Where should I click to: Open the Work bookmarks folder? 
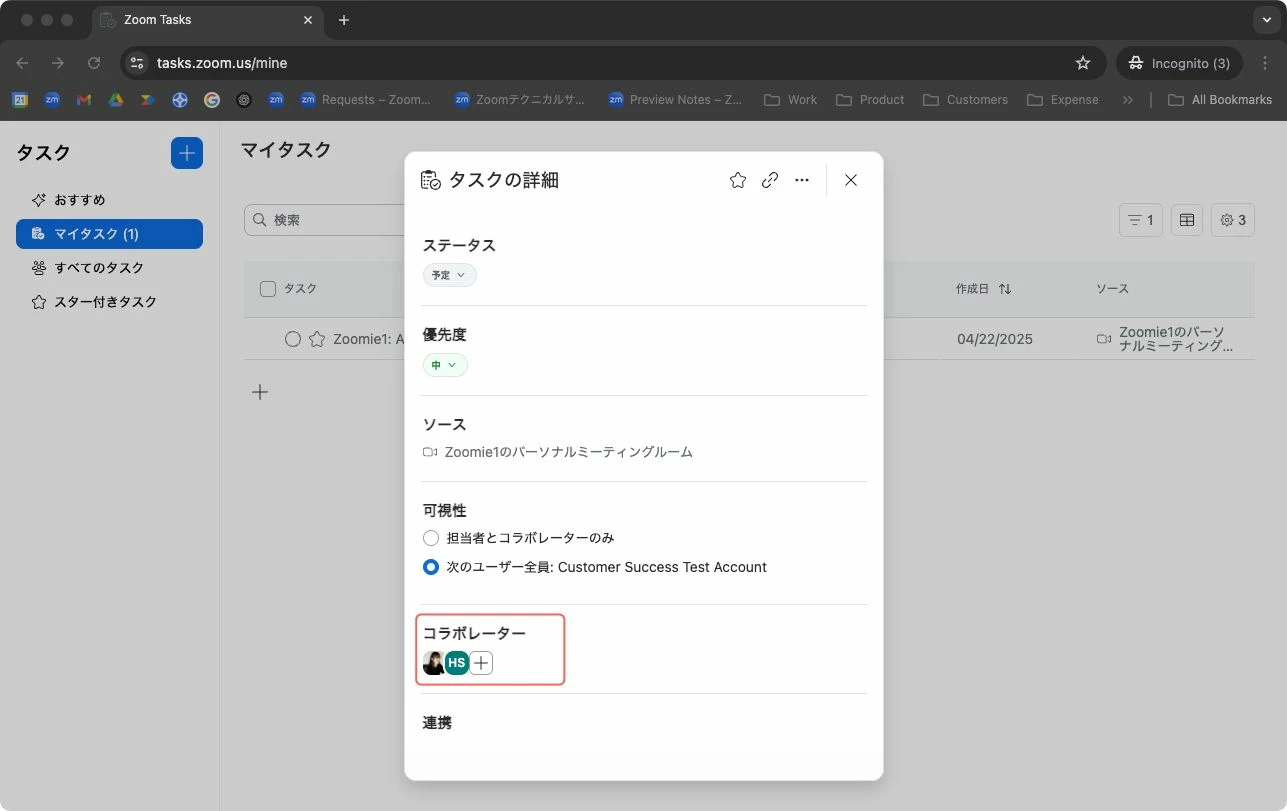tap(790, 100)
